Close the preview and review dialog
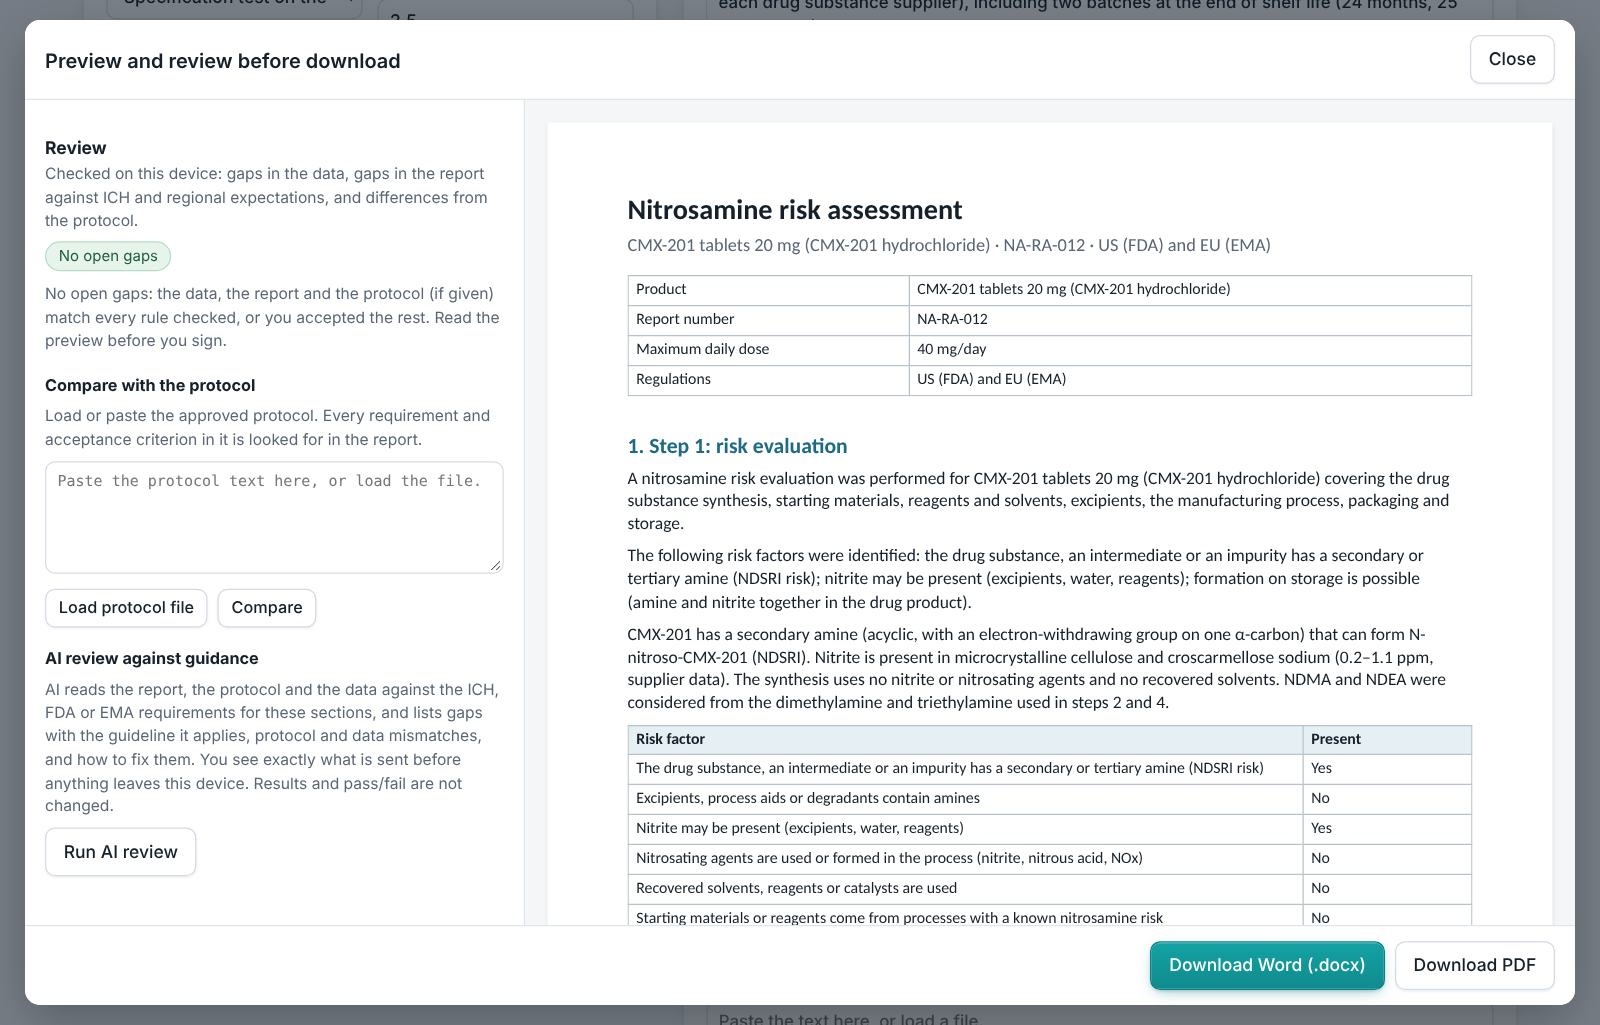 pos(1511,59)
